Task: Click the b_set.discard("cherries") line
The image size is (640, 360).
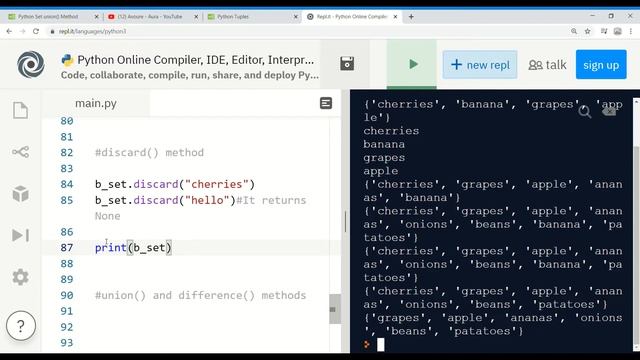Action: [x=175, y=184]
